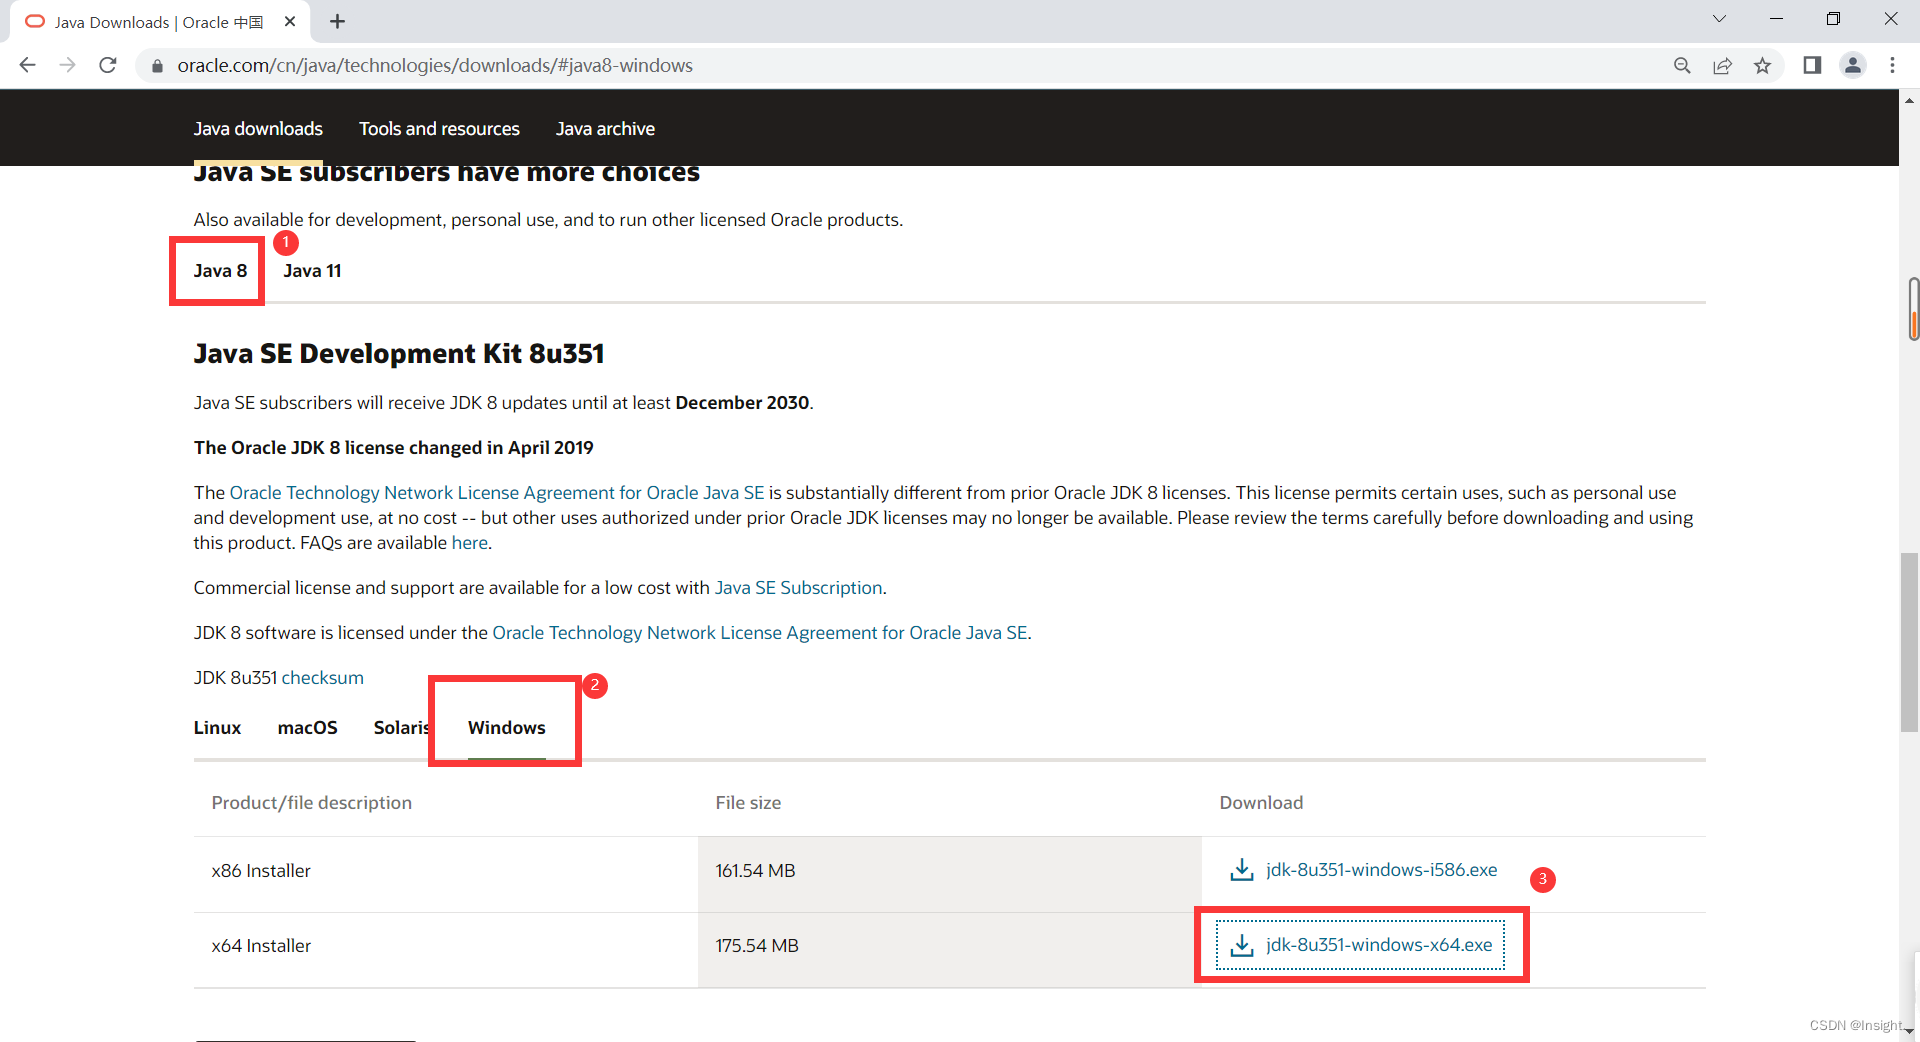Image resolution: width=1920 pixels, height=1042 pixels.
Task: Select the Solaris platform tab
Action: [x=401, y=728]
